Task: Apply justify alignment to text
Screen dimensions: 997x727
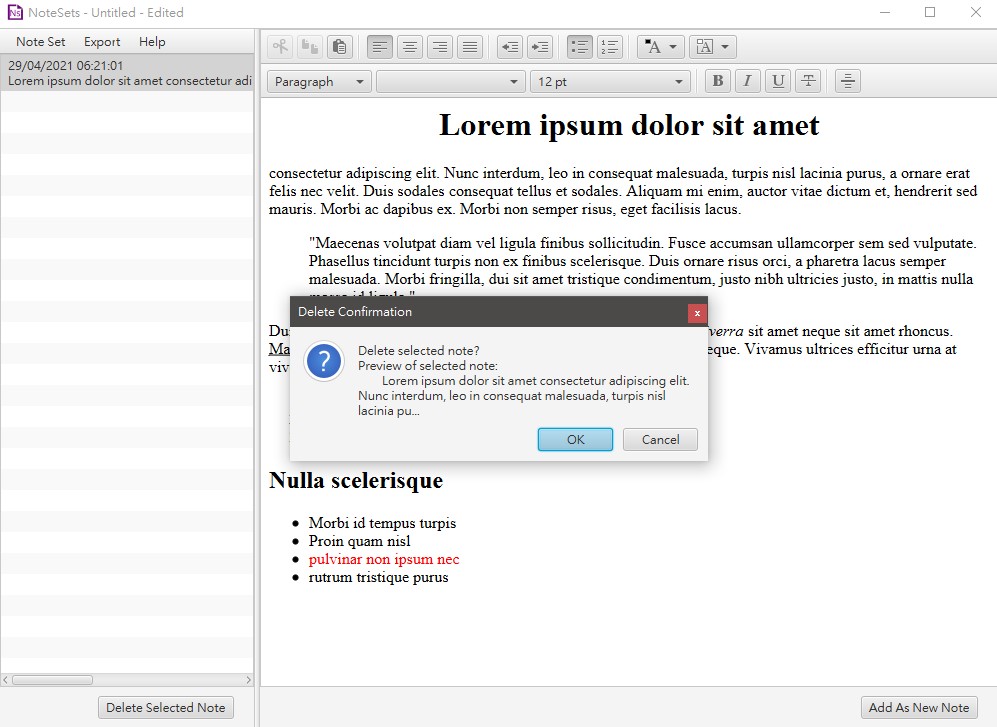Action: [469, 47]
